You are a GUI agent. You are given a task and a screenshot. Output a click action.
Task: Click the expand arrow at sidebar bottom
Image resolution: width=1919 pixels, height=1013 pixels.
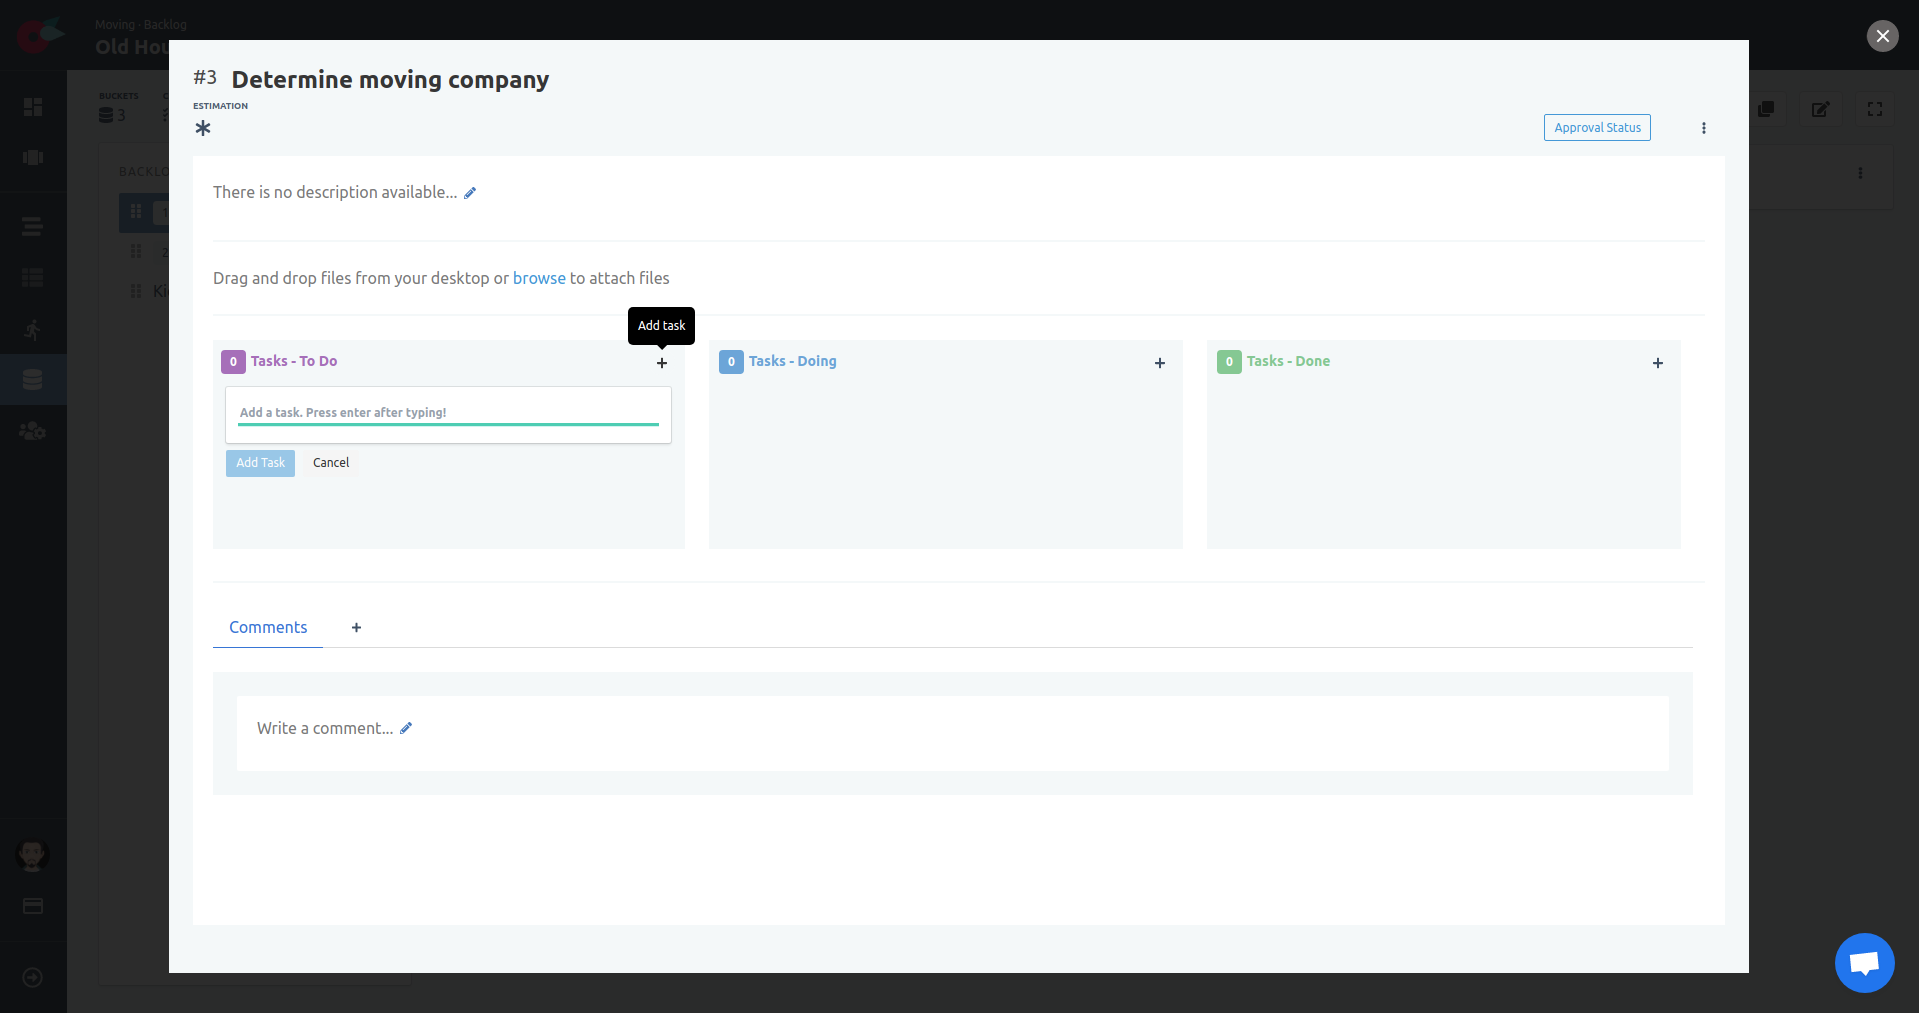33,977
